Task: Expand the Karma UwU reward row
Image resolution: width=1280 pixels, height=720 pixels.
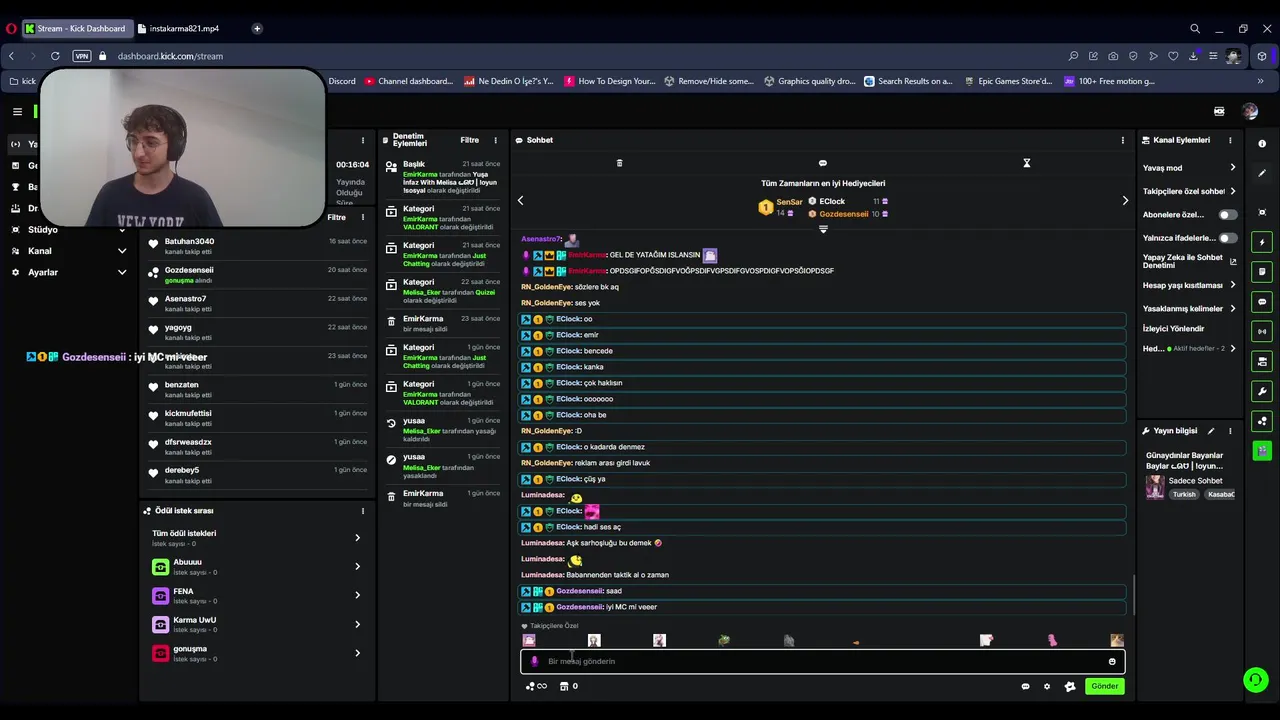Action: [x=256, y=624]
